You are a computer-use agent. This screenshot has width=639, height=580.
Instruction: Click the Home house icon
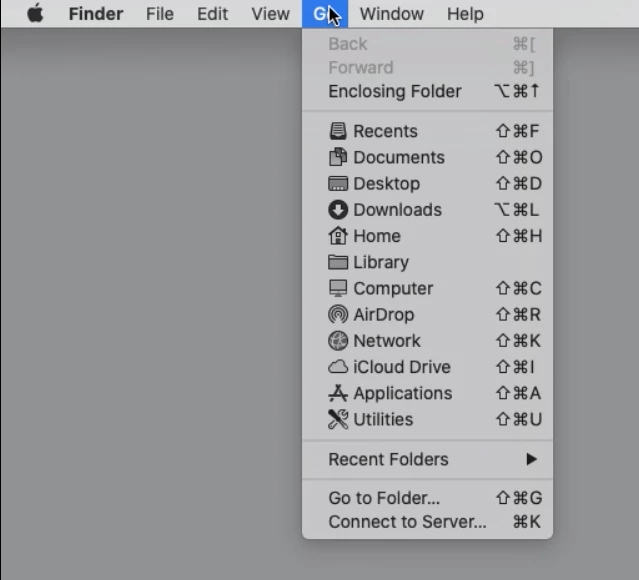tap(338, 236)
